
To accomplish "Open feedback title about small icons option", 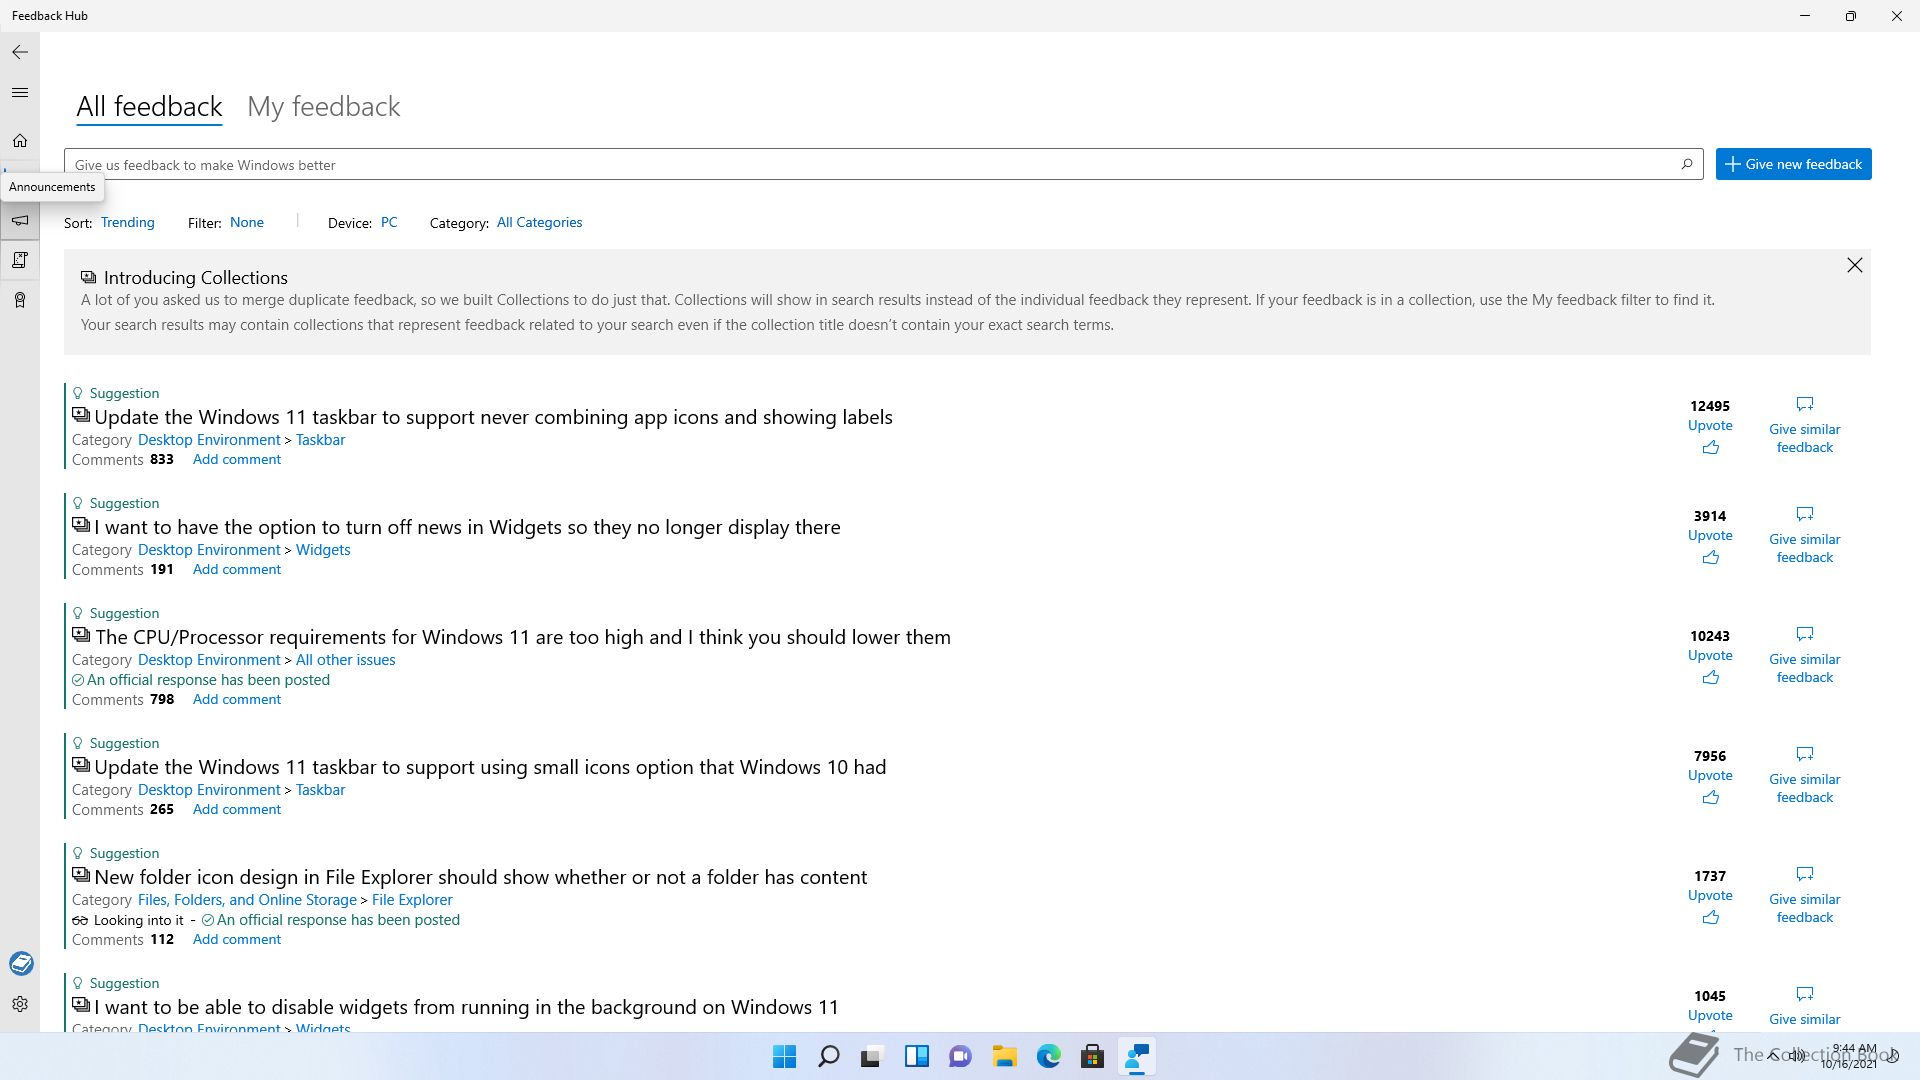I will tap(490, 767).
